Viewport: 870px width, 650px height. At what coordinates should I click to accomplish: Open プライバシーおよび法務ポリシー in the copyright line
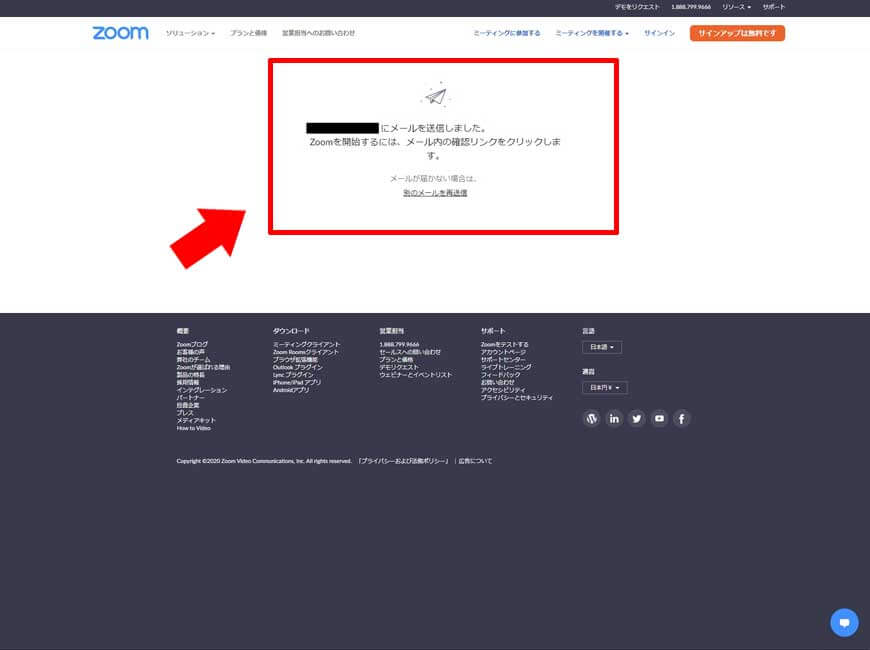402,461
